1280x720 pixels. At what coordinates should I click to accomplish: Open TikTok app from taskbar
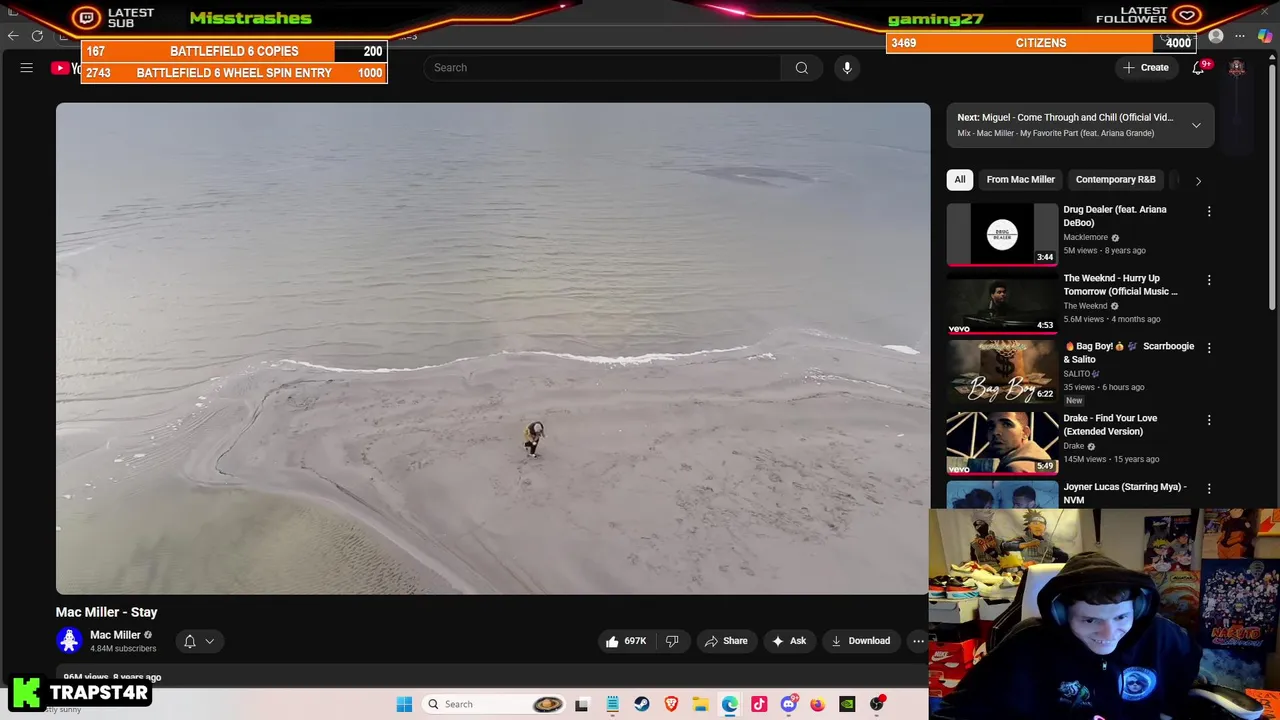[759, 704]
